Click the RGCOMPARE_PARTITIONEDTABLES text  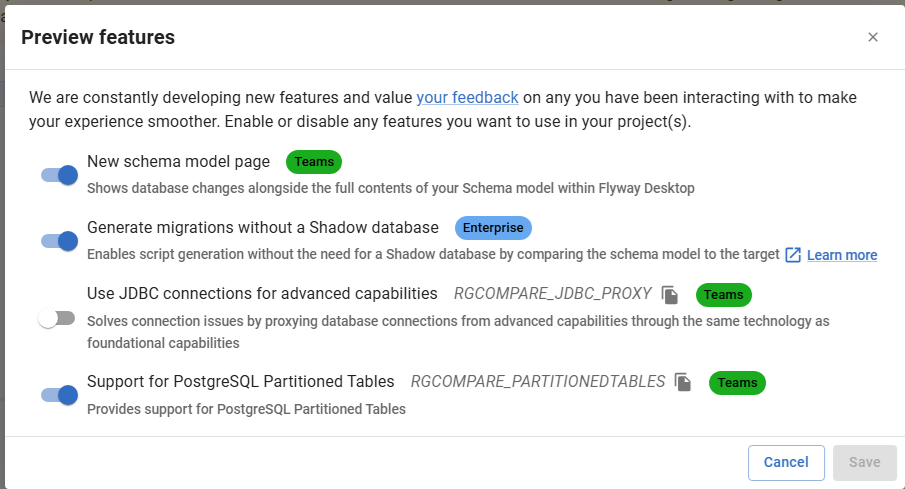point(537,382)
